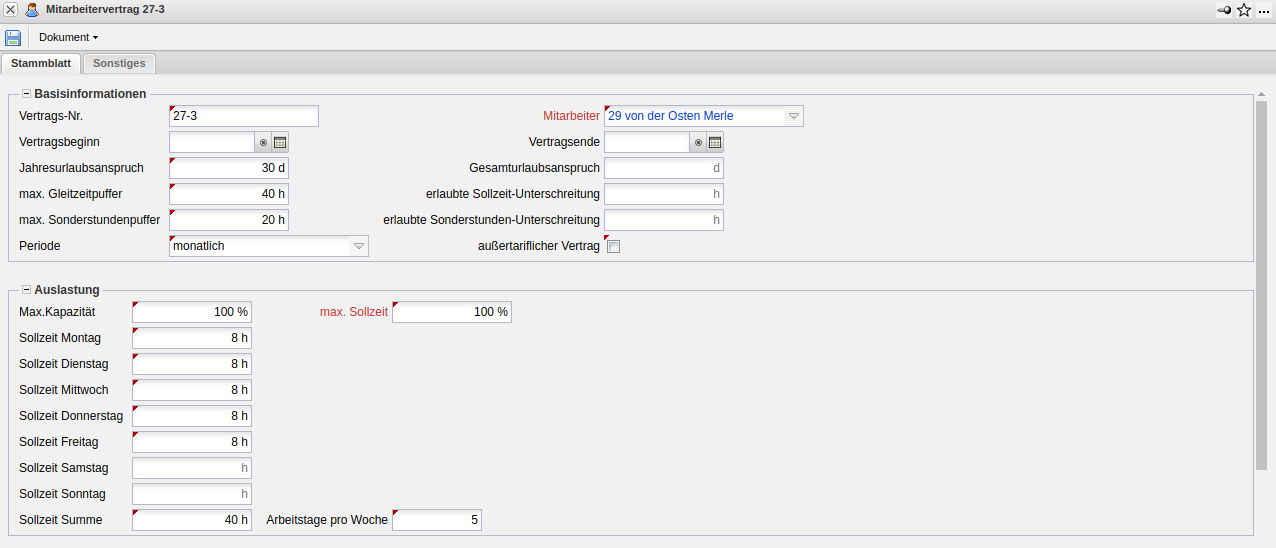Collapse the Basisinformationen section

coord(26,94)
